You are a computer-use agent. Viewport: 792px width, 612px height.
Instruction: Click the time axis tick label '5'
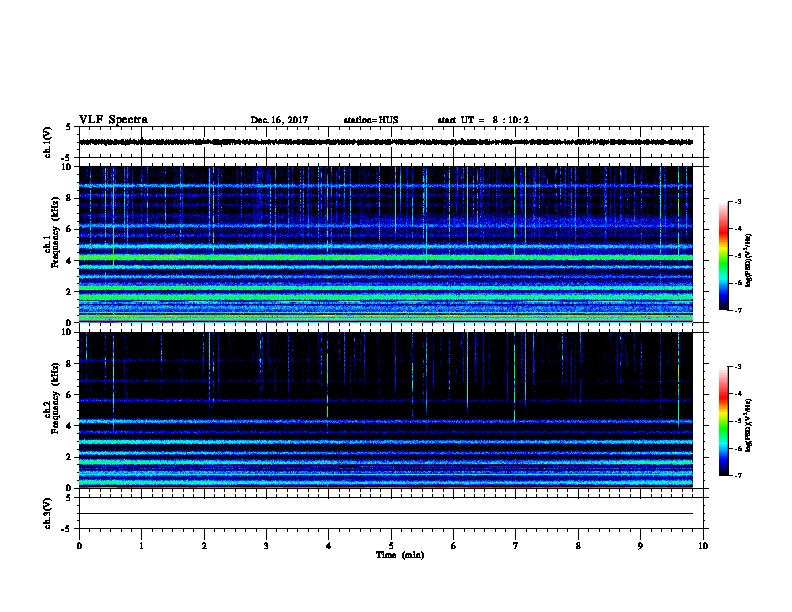391,546
